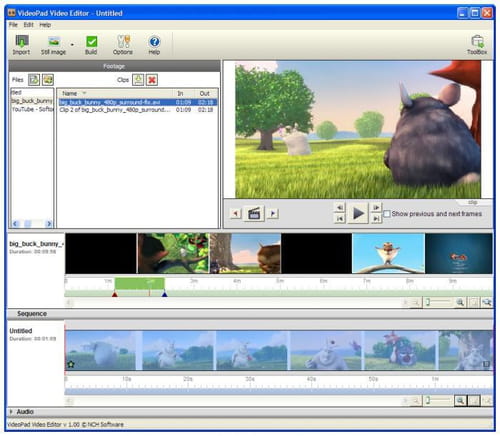
Task: Open the File menu
Action: [x=13, y=25]
